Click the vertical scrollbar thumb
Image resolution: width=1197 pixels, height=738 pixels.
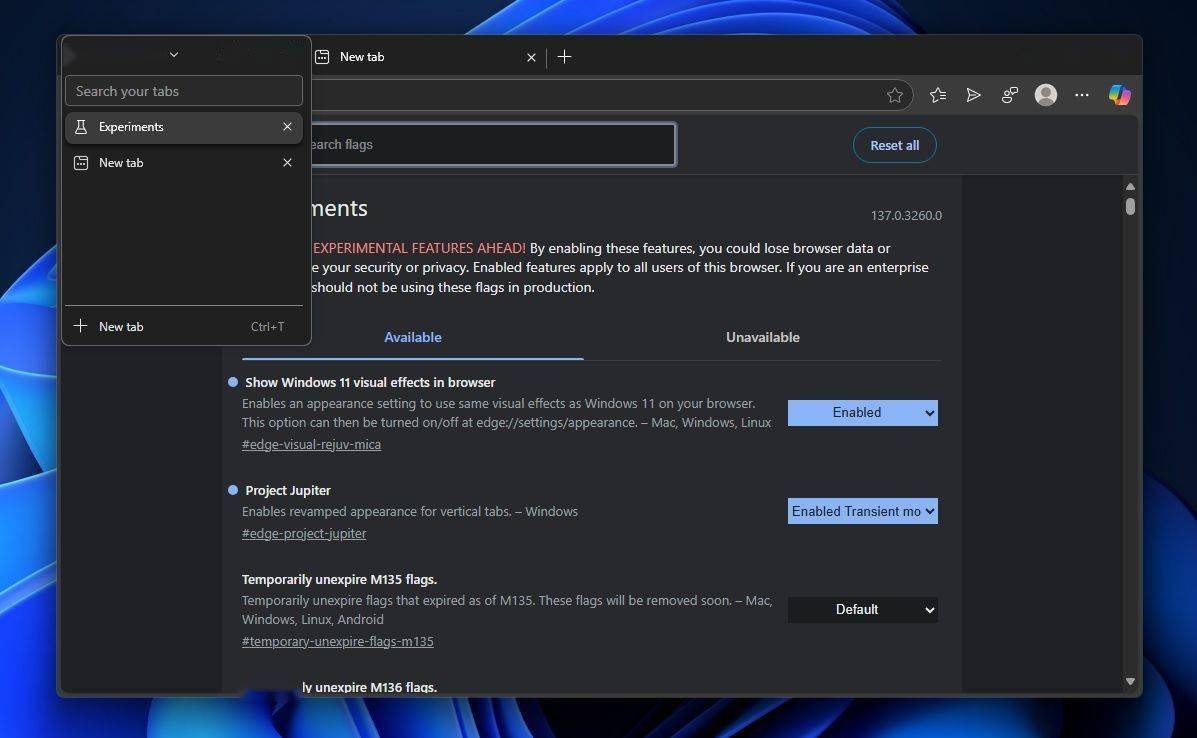(1131, 206)
